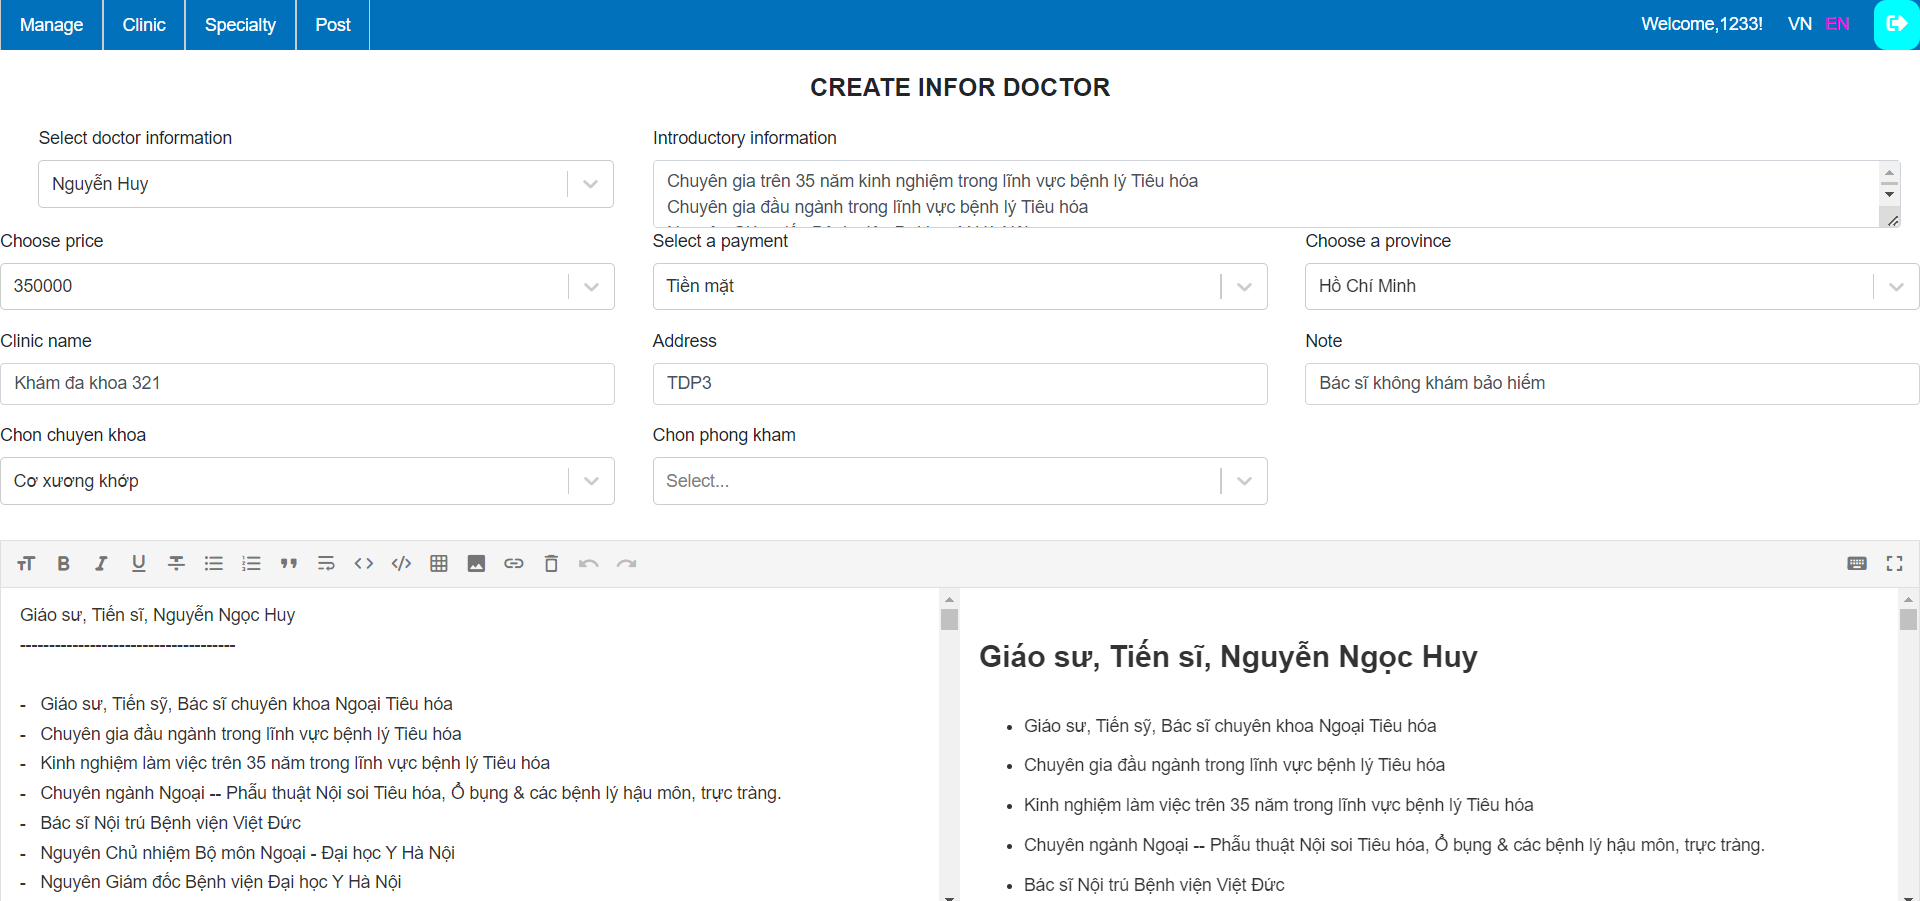Undo the last editor change

589,563
